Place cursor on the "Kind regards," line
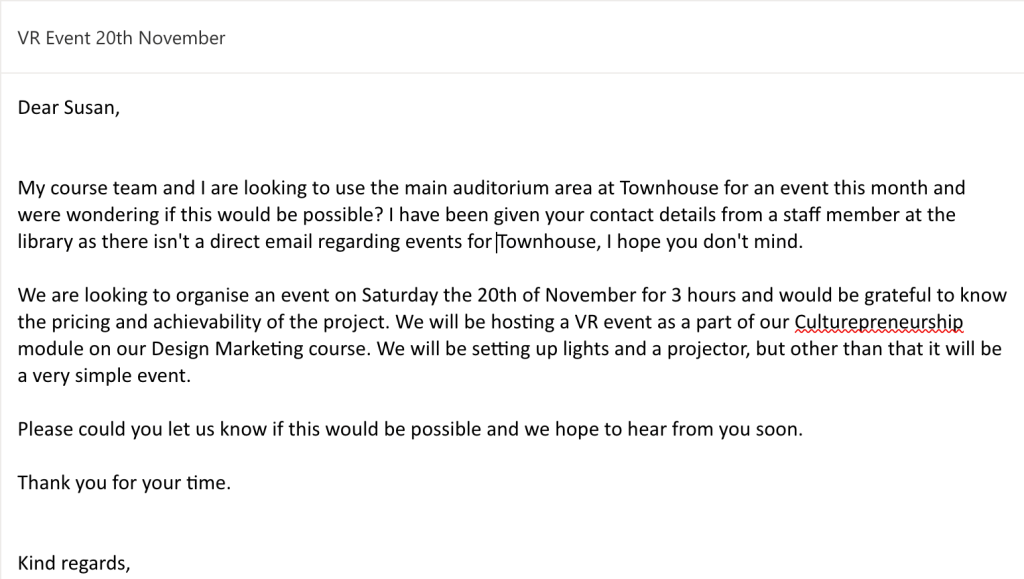 (x=74, y=563)
